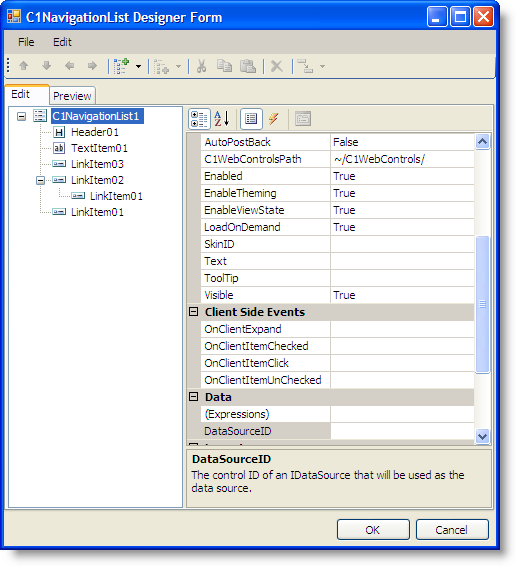The width and height of the screenshot is (516, 566).
Task: Click the Move Left arrow toolbar icon
Action: (x=69, y=66)
